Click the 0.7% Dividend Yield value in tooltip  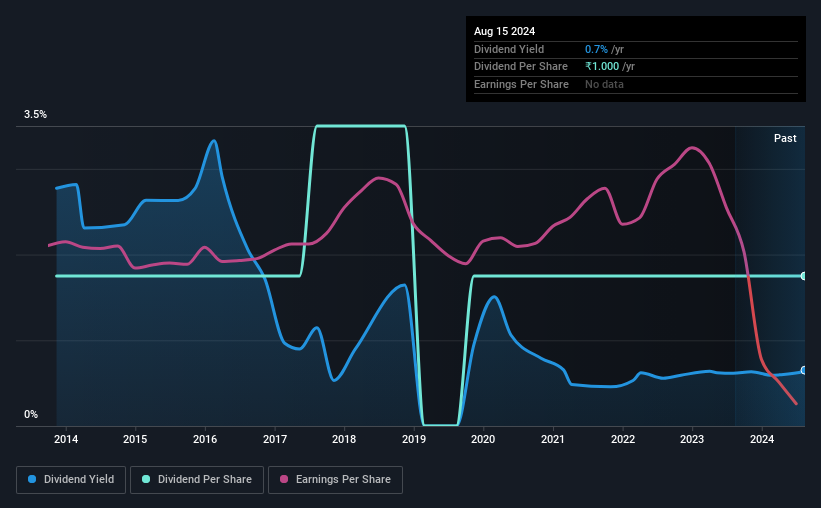point(596,49)
